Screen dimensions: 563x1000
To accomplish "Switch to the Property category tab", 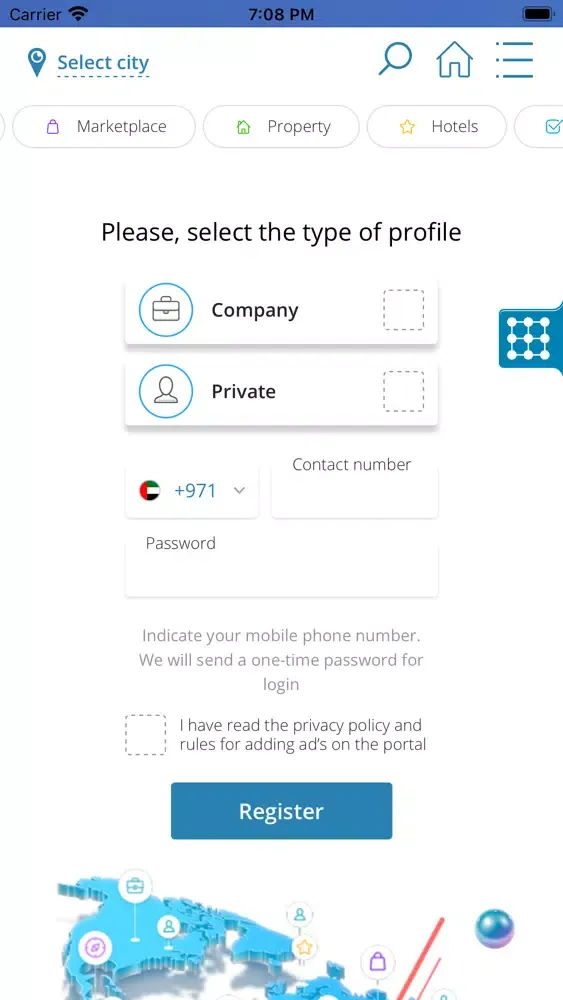I will click(x=281, y=126).
